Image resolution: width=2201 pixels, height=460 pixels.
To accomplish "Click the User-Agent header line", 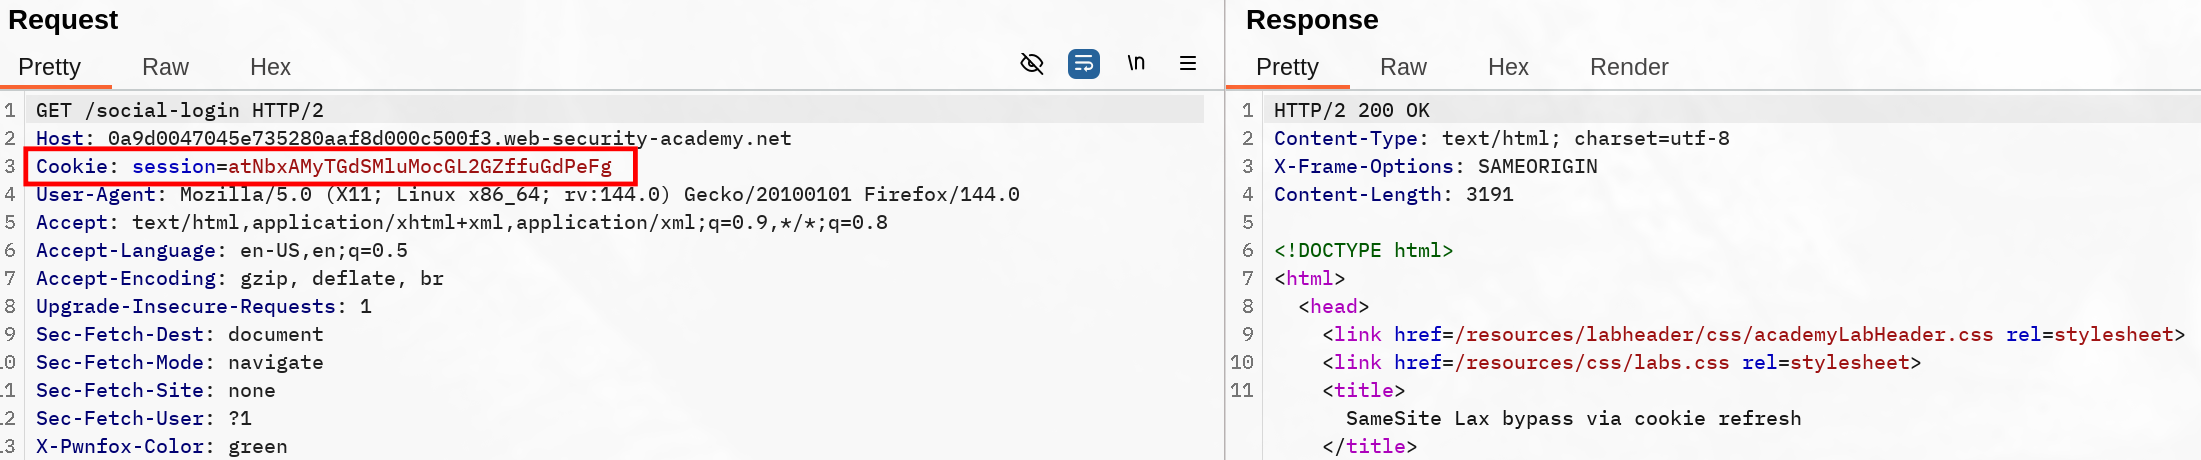I will point(527,194).
